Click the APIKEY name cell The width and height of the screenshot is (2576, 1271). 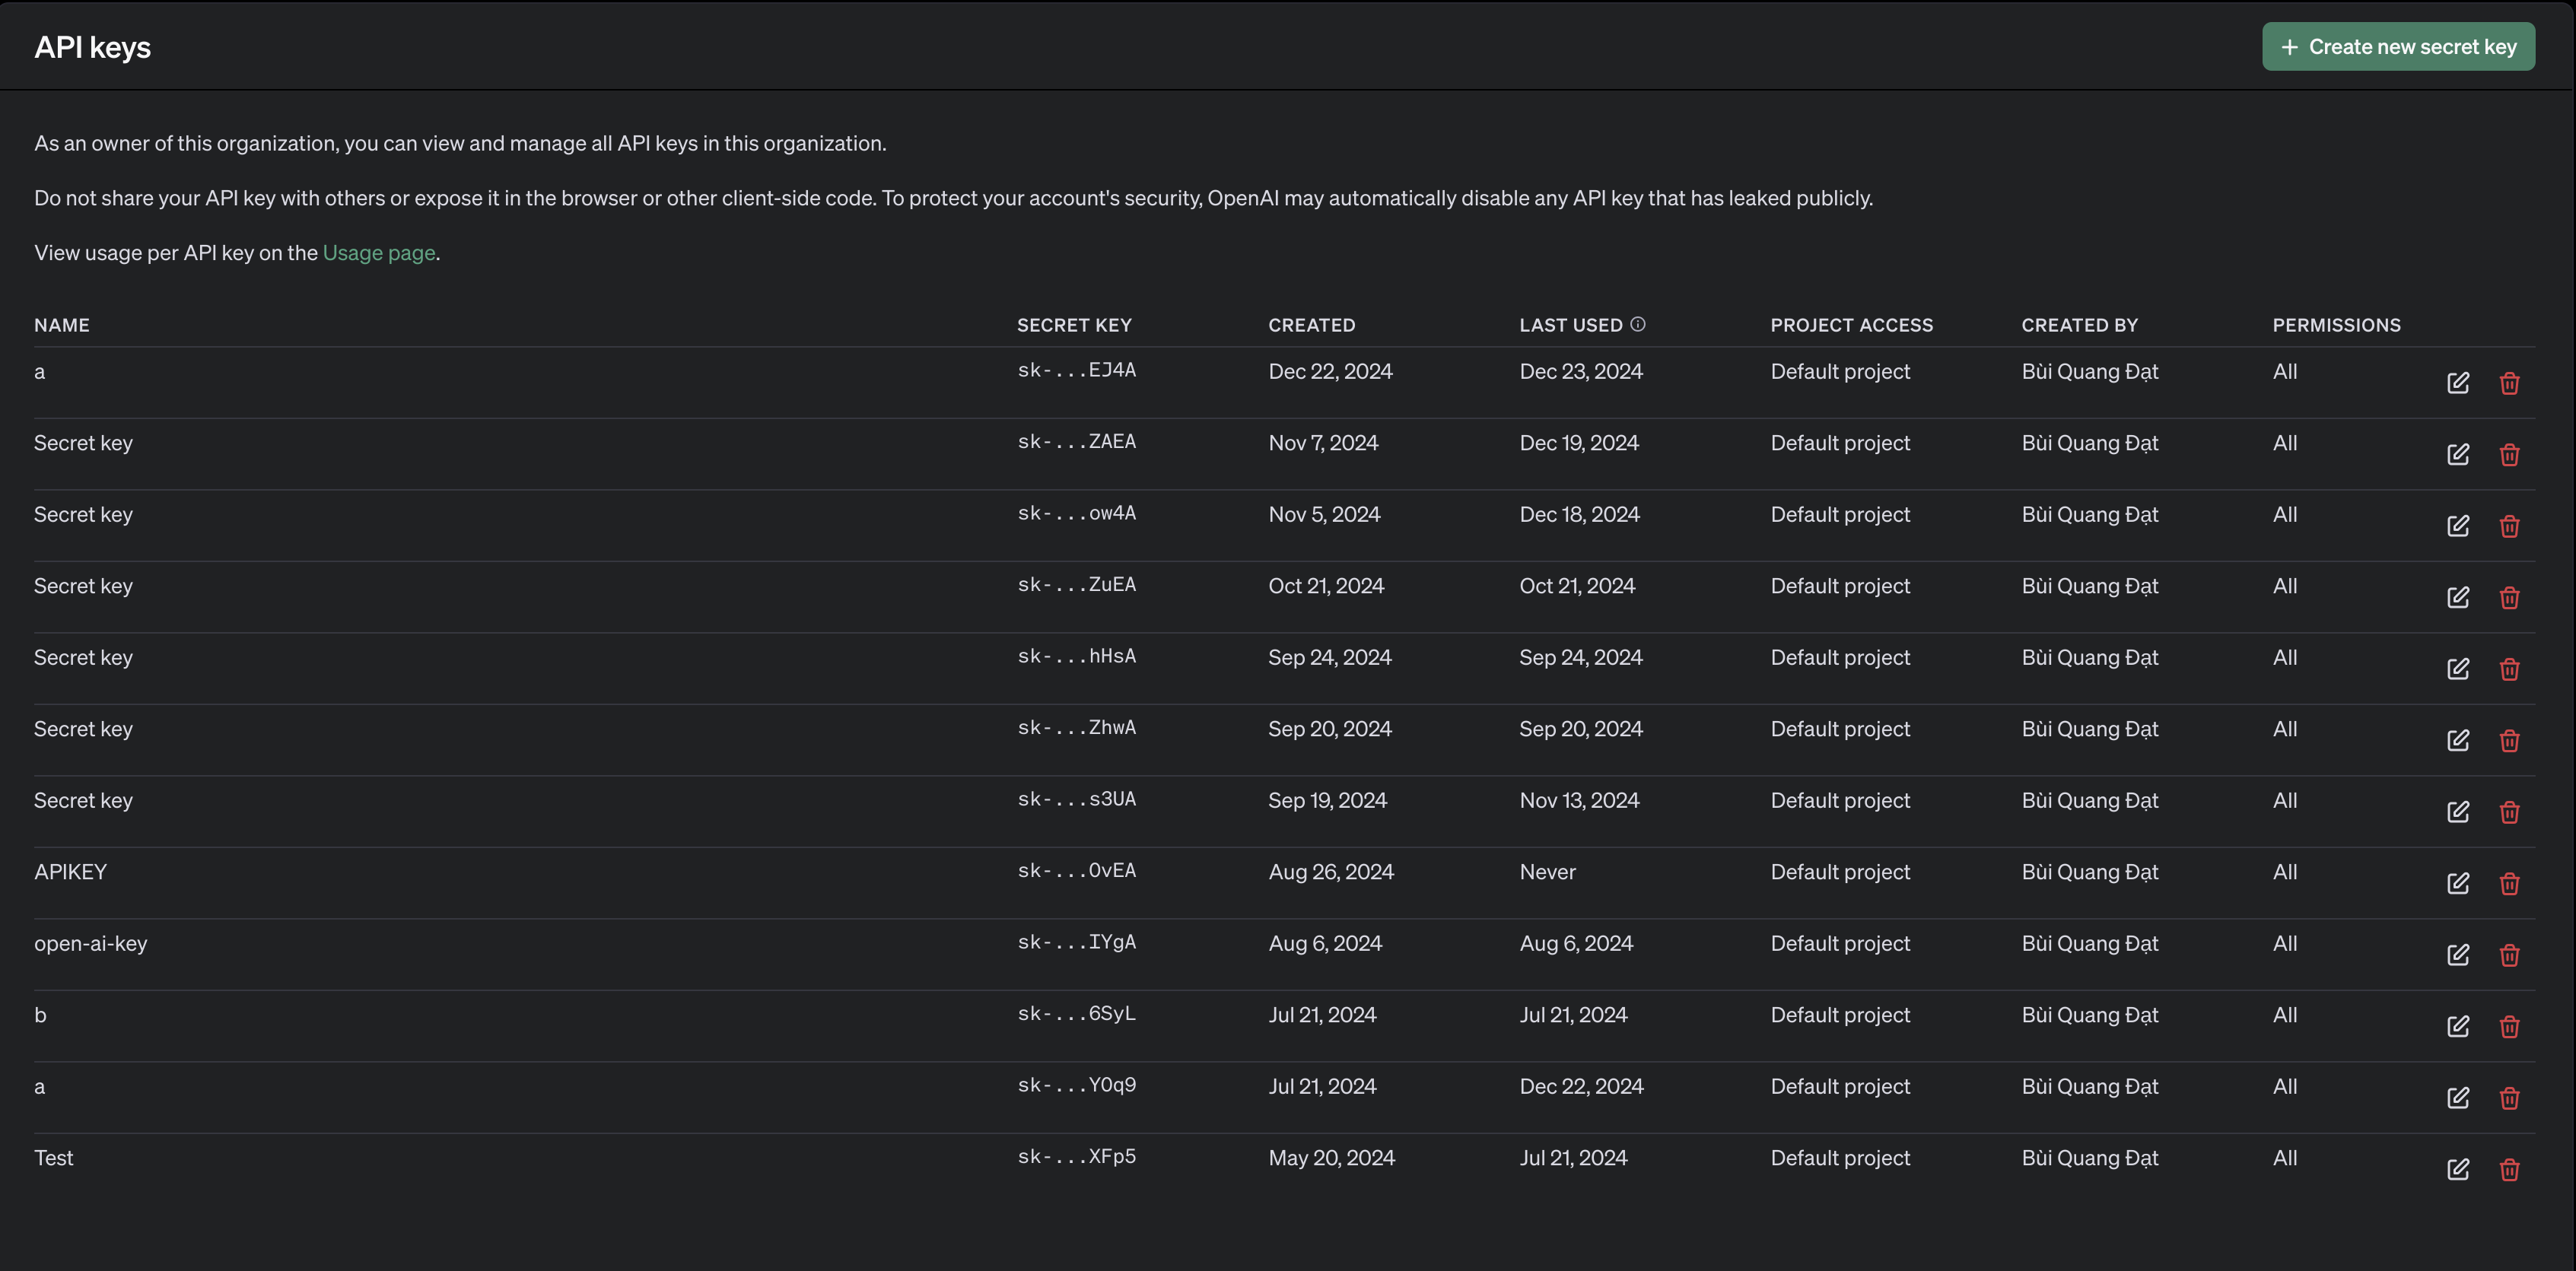click(70, 872)
